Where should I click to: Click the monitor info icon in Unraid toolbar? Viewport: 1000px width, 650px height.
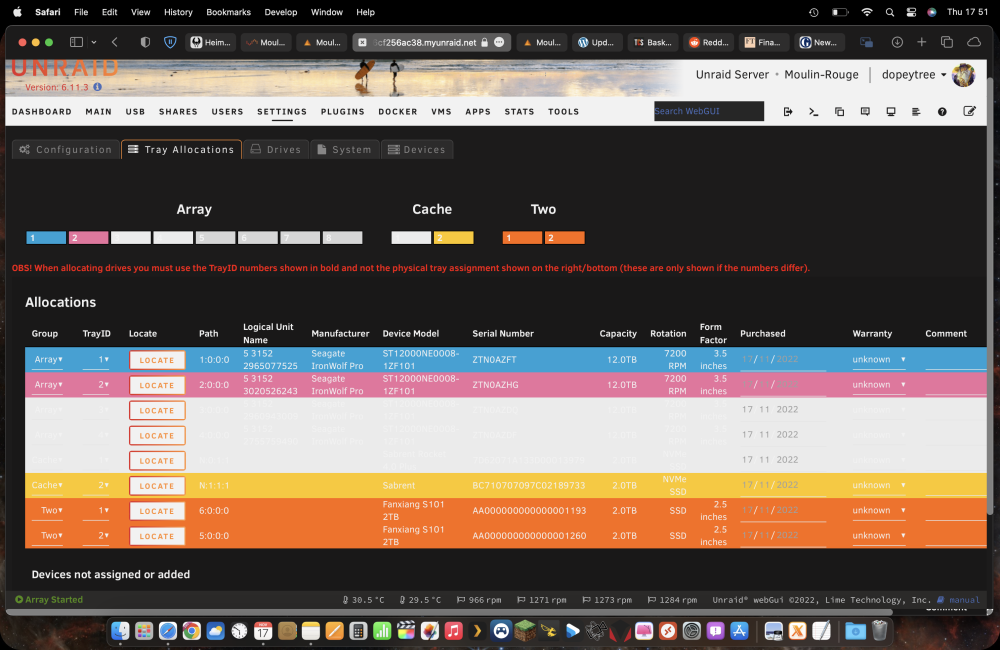coord(891,112)
